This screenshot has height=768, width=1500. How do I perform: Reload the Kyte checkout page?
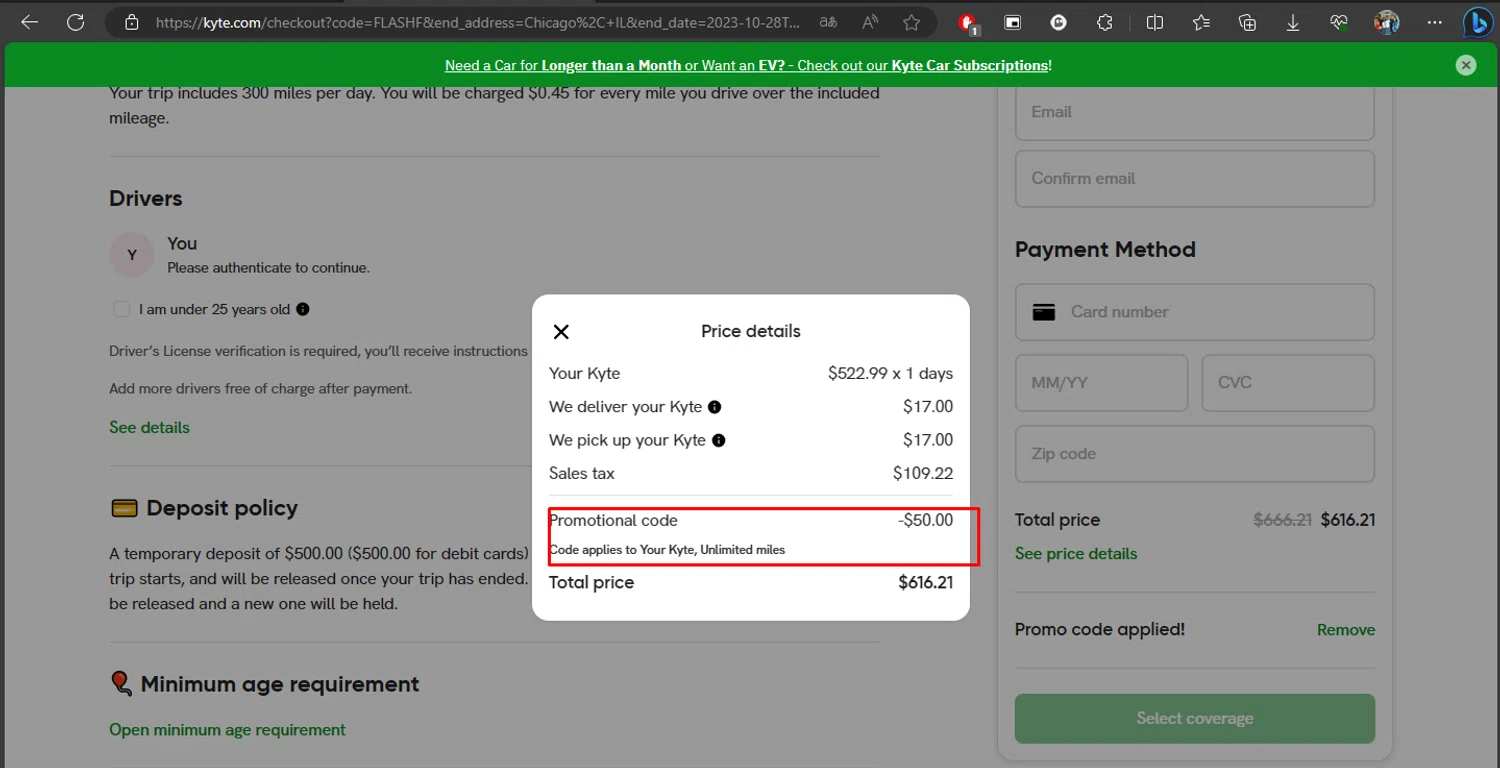[75, 22]
